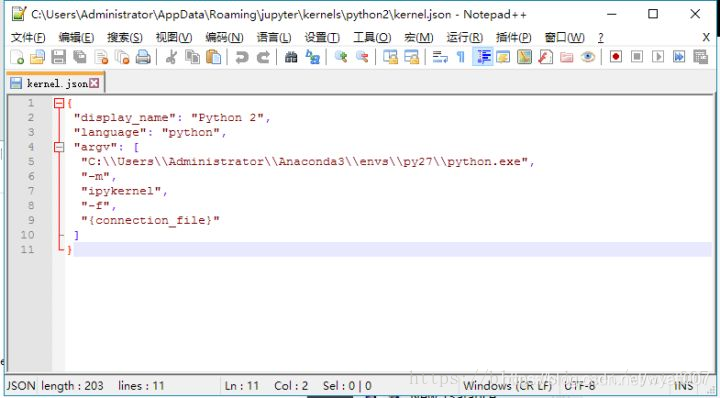Screen dimensions: 720x398
Task: Create a new file with toolbar icon
Action: coord(17,57)
